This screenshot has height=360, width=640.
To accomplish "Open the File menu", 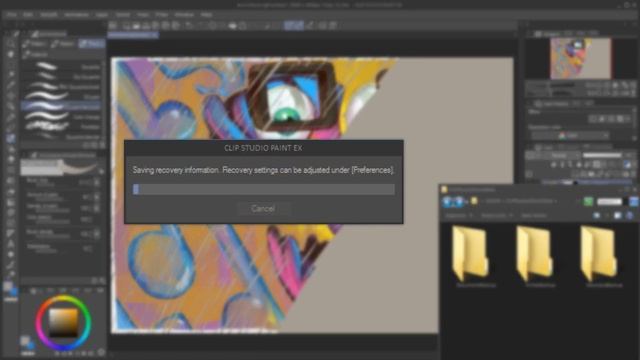I will pyautogui.click(x=11, y=15).
